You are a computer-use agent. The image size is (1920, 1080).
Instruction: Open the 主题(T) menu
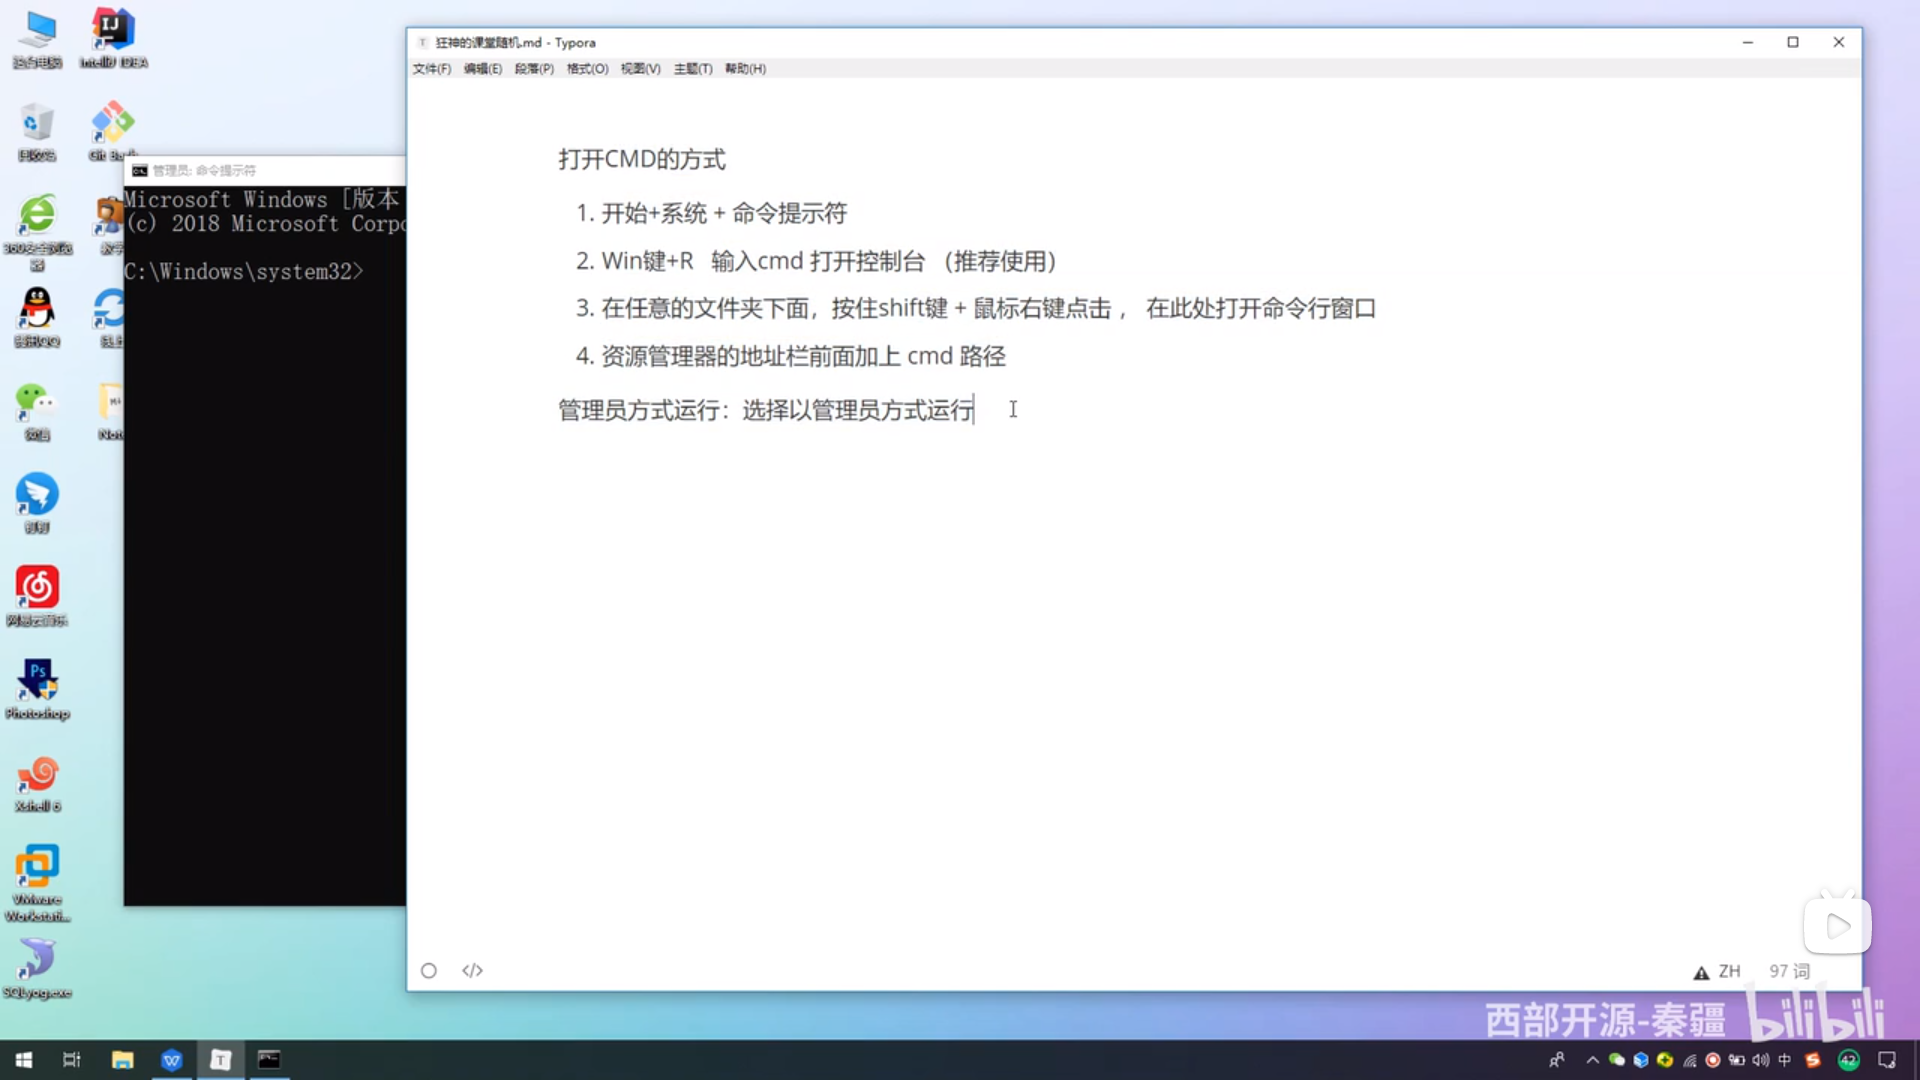(x=692, y=69)
